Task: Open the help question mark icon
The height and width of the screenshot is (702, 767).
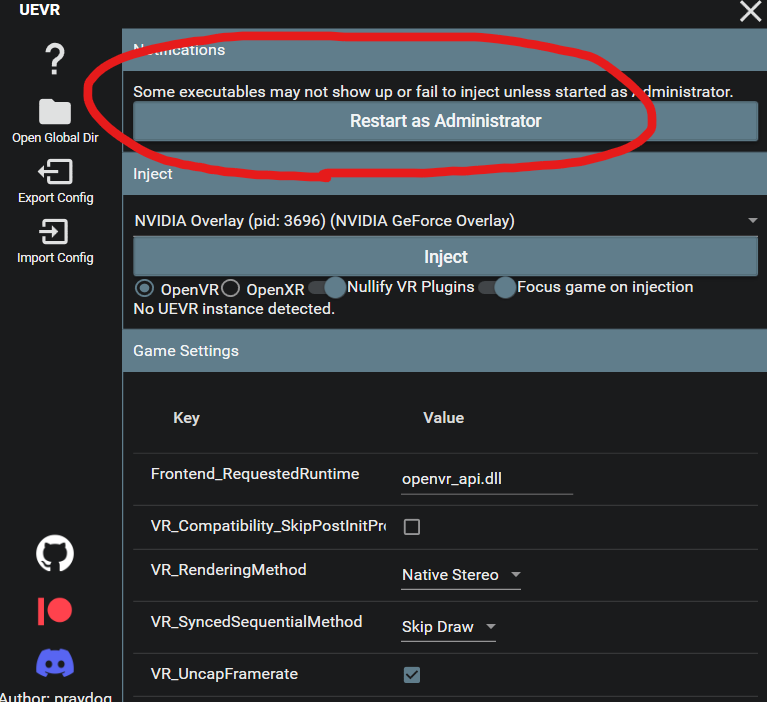Action: pos(55,59)
